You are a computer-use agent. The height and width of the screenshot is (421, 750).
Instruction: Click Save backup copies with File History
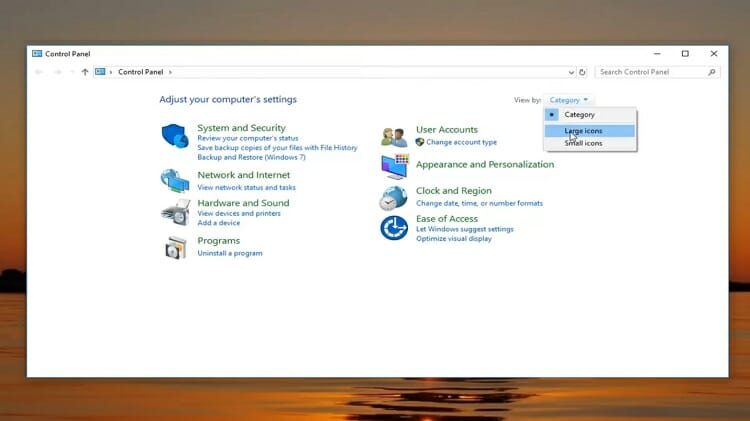click(x=277, y=148)
